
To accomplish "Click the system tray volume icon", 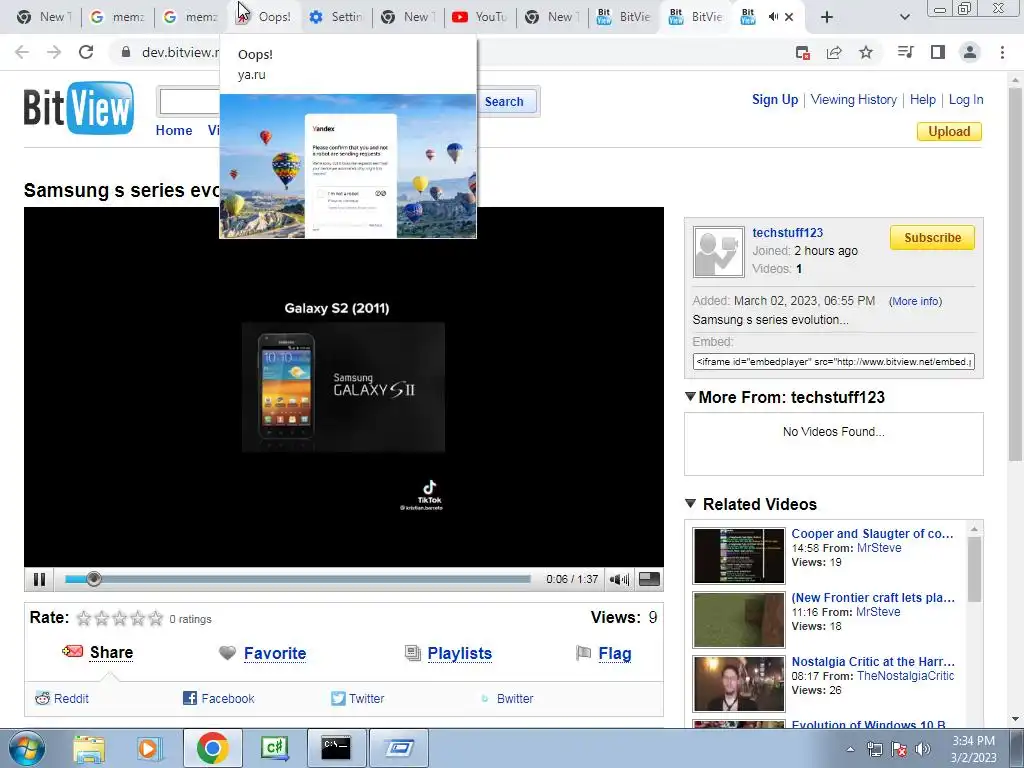I will (922, 749).
